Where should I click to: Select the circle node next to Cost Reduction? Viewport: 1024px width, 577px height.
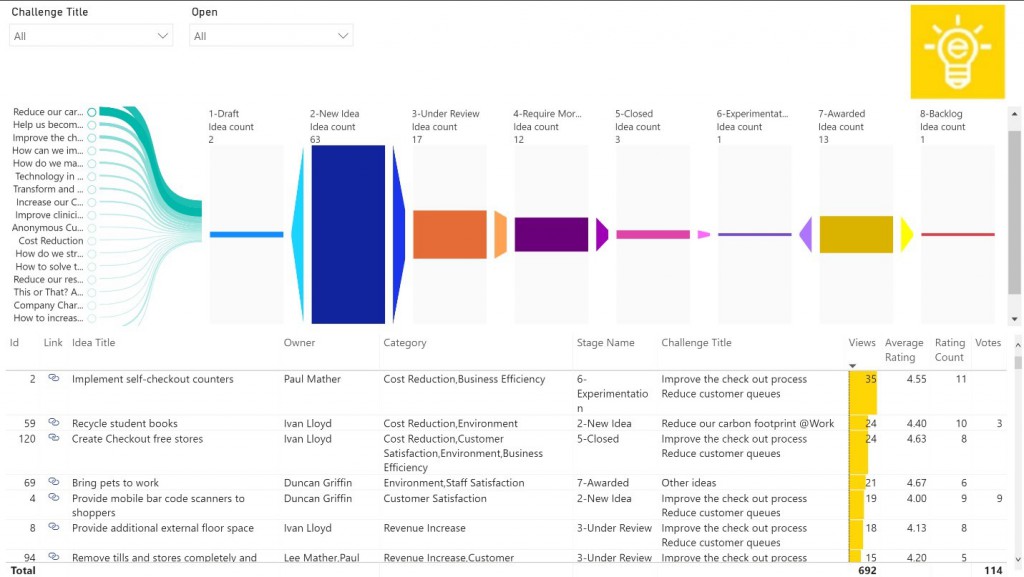point(91,241)
